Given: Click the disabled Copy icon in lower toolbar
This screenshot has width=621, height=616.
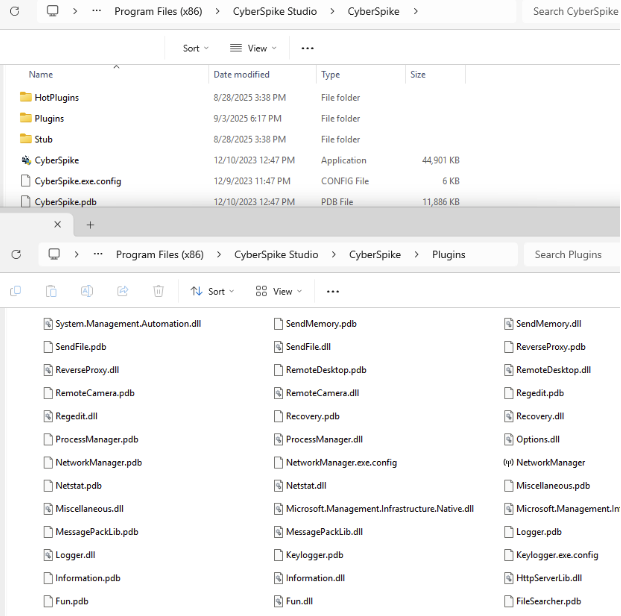Looking at the screenshot, I should click(x=15, y=291).
